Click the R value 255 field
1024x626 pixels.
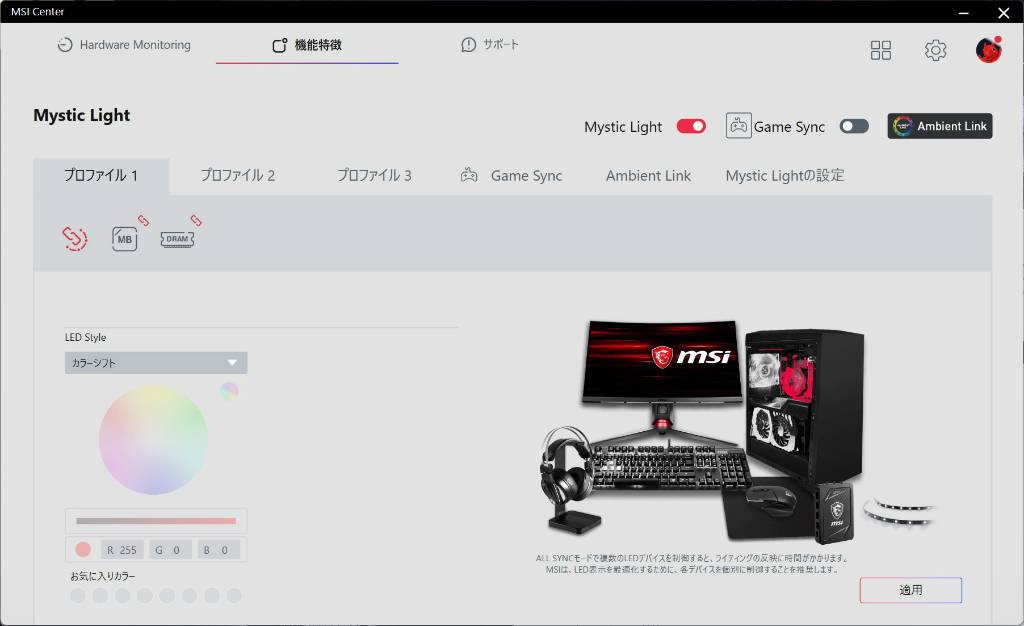coord(121,550)
